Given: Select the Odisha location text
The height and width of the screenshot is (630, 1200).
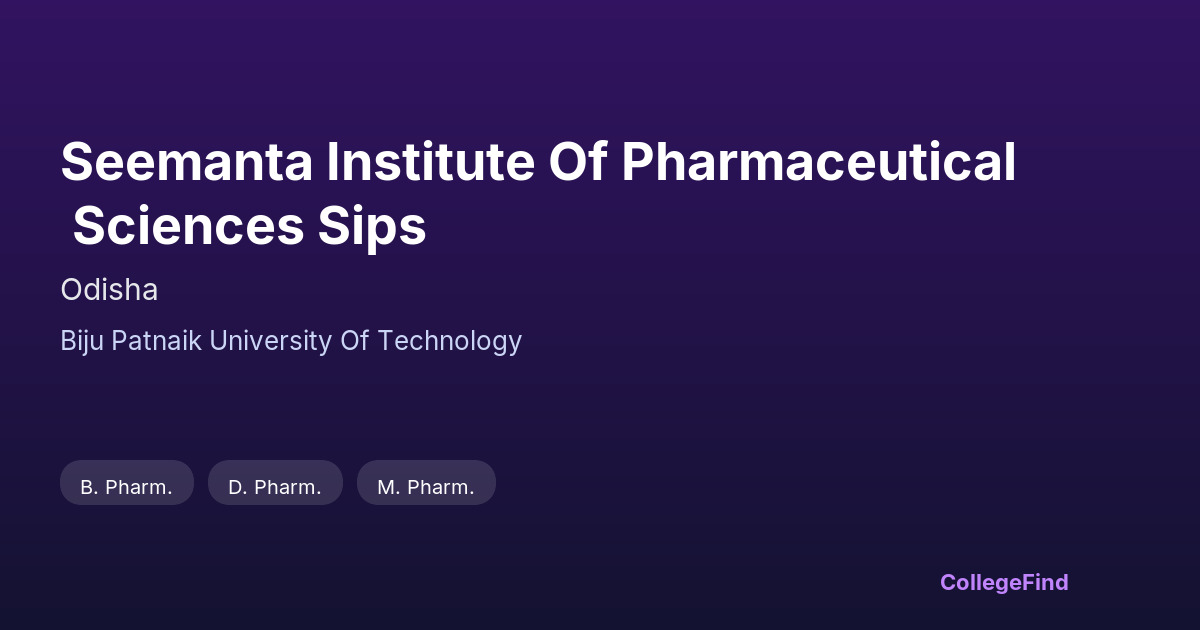Looking at the screenshot, I should 109,290.
